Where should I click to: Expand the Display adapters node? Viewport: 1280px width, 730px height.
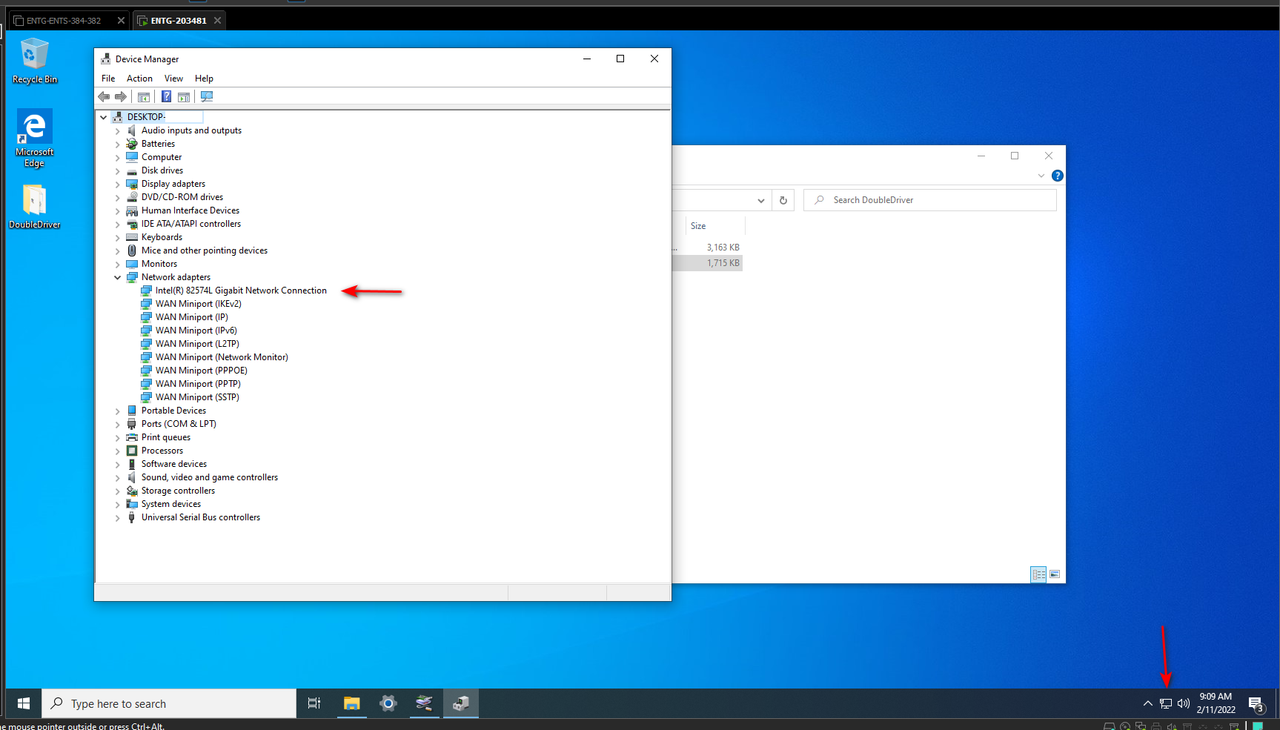[117, 184]
